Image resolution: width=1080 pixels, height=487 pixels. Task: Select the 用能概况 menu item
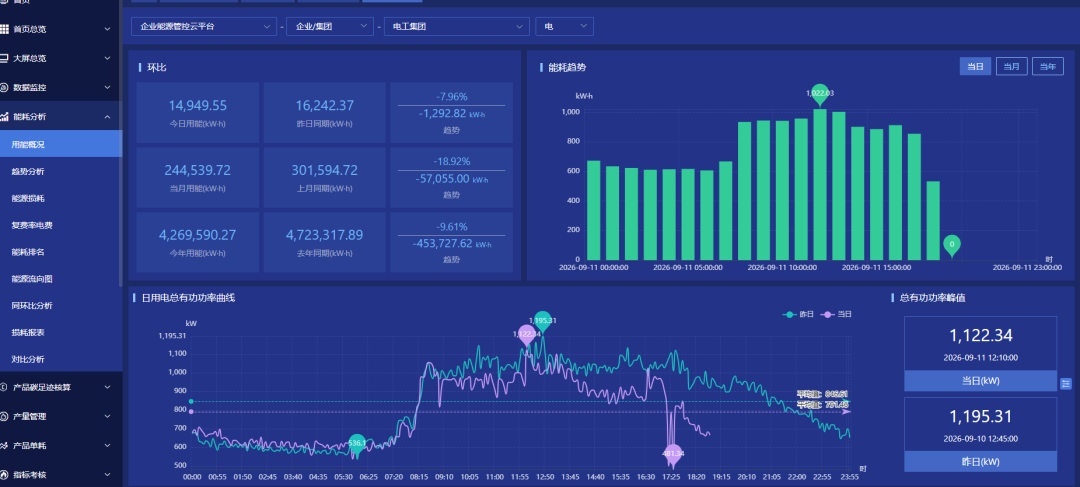point(61,144)
